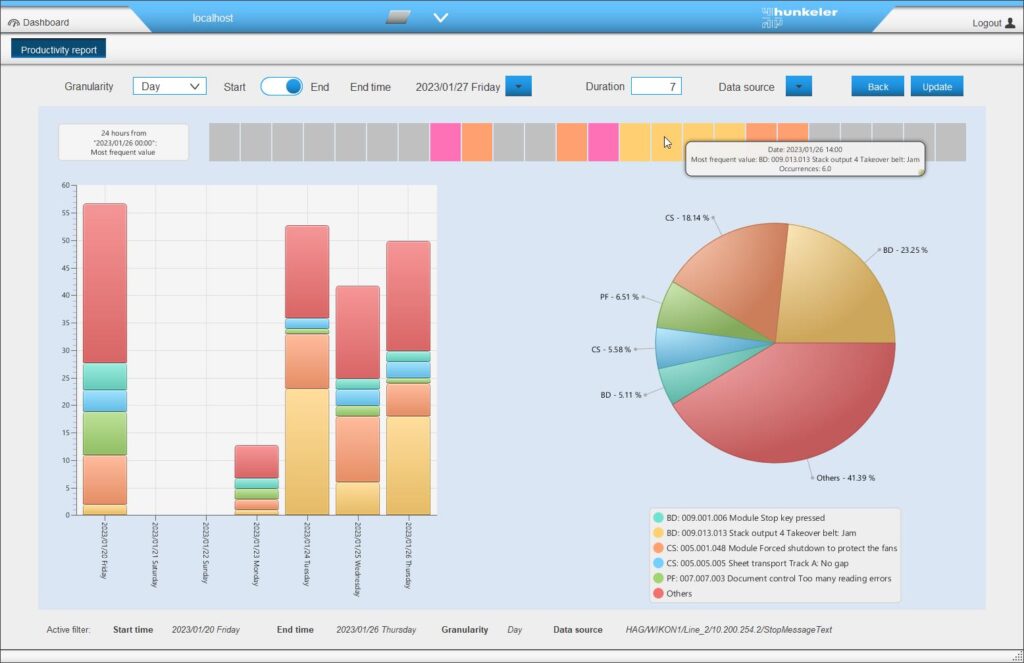Viewport: 1024px width, 663px height.
Task: Click the '24 hours from' info box
Action: coord(123,142)
